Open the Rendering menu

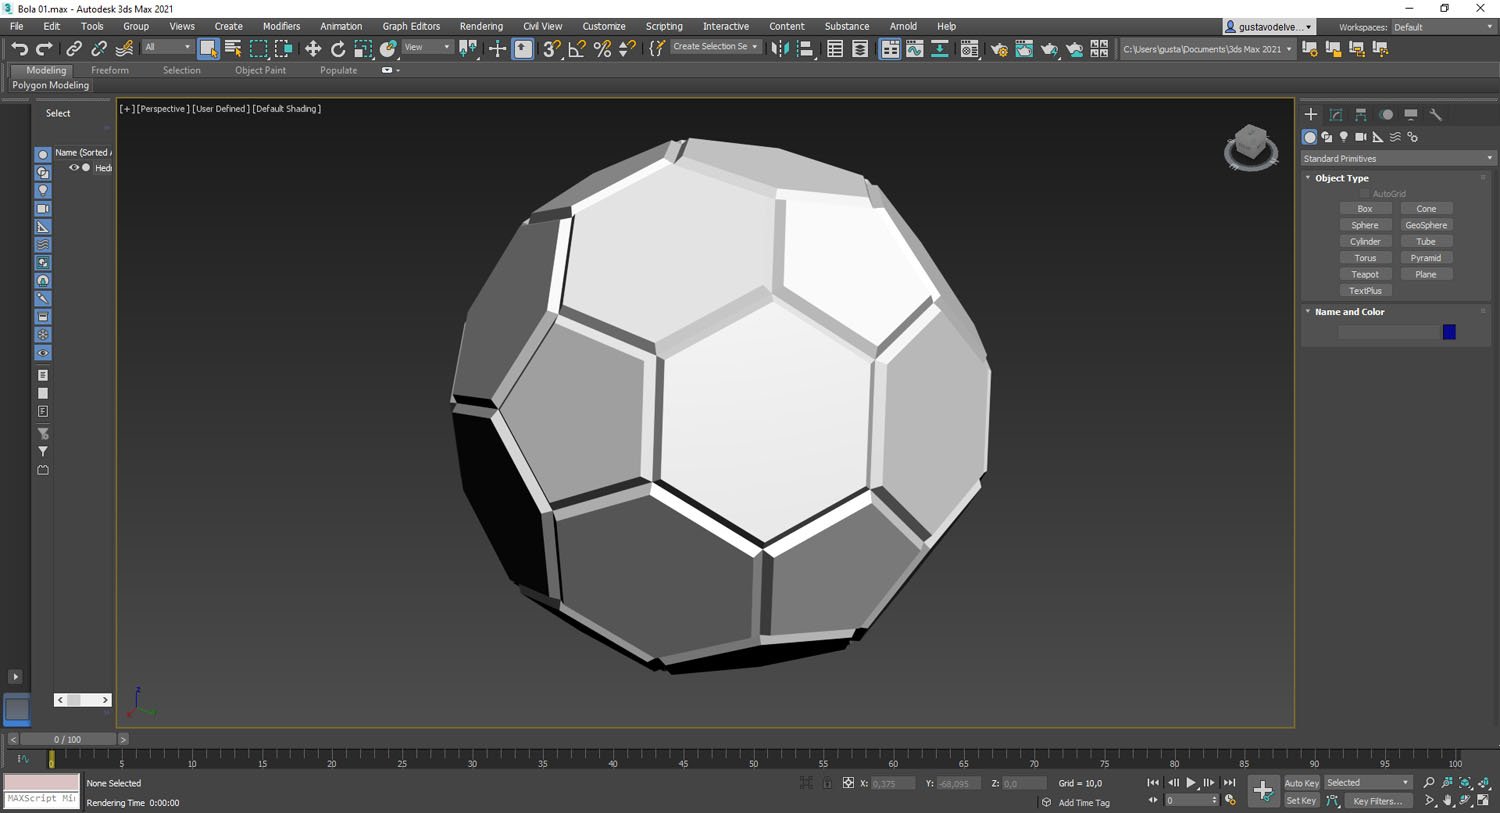coord(481,26)
